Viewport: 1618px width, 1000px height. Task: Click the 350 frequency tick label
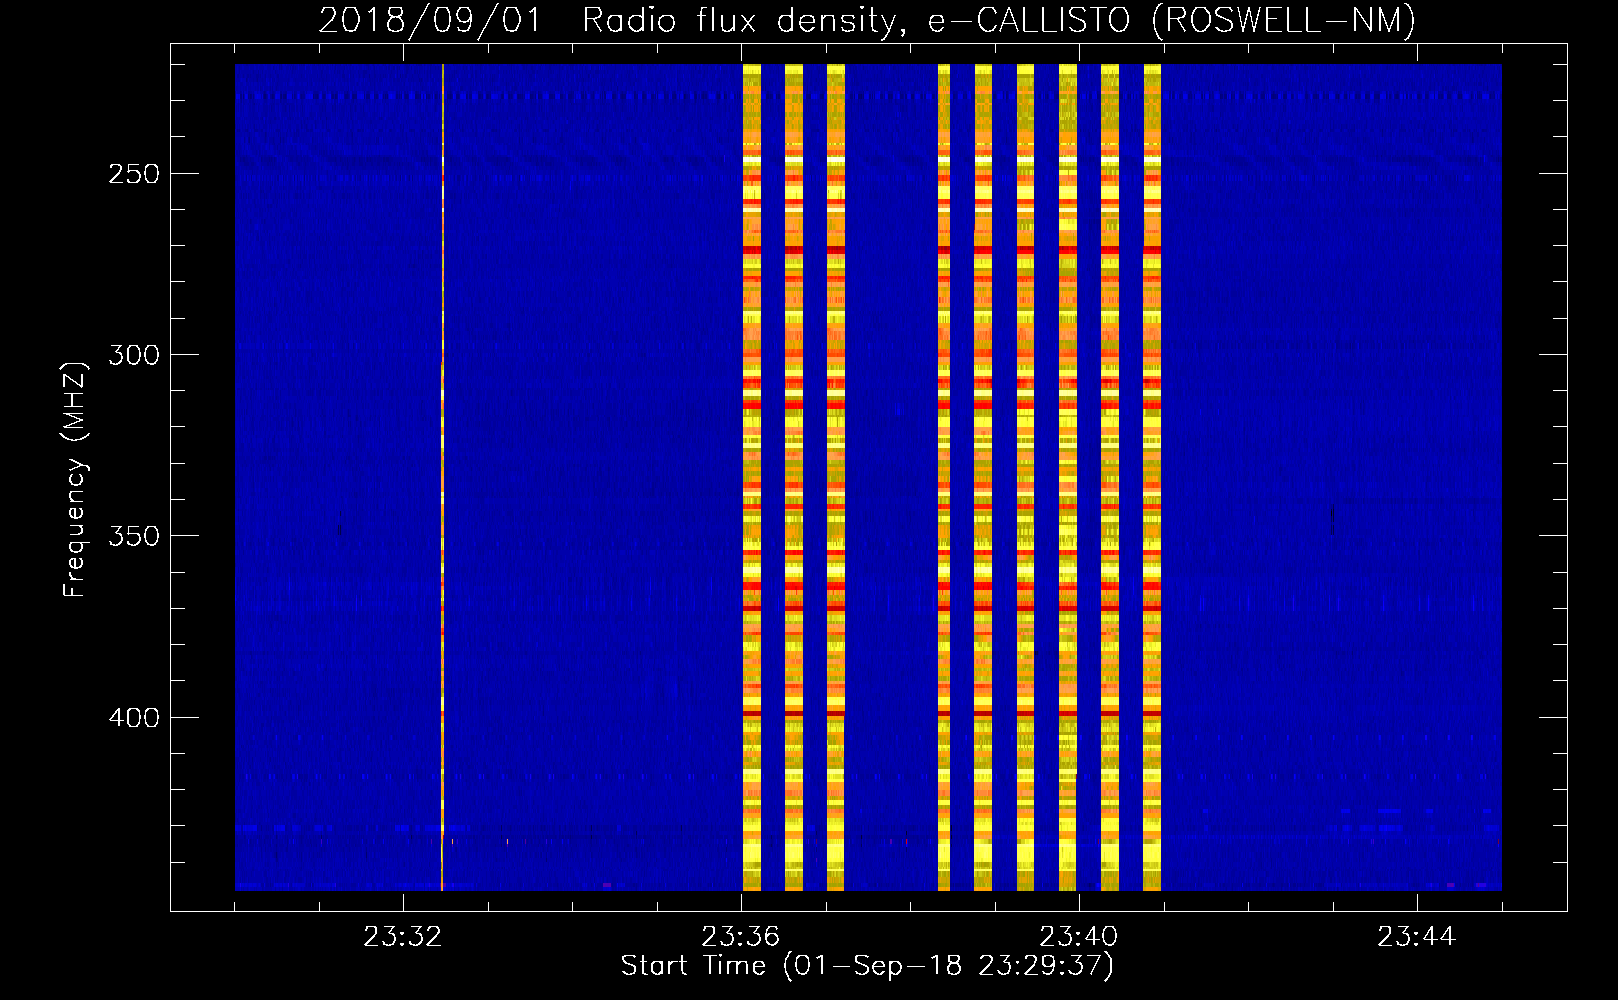[x=134, y=536]
